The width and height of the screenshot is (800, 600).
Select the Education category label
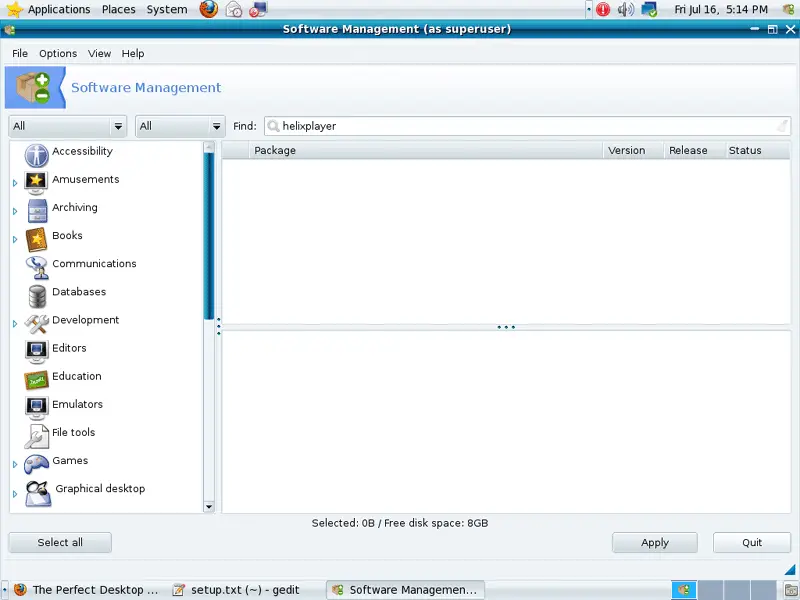click(x=77, y=376)
